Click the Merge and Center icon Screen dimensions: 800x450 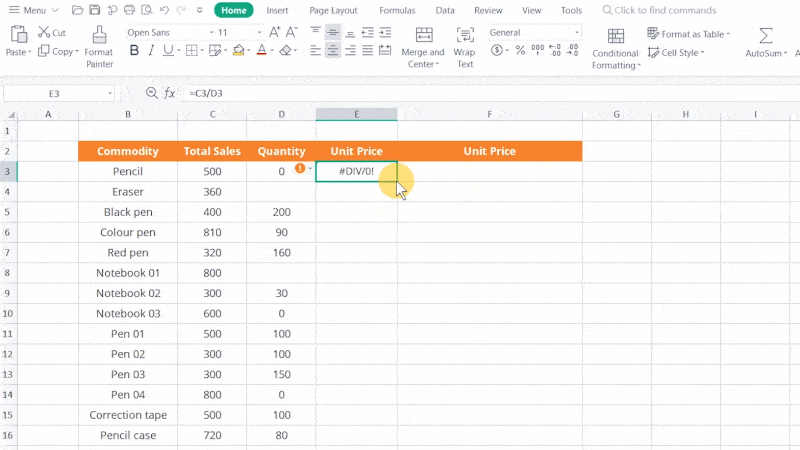[424, 35]
